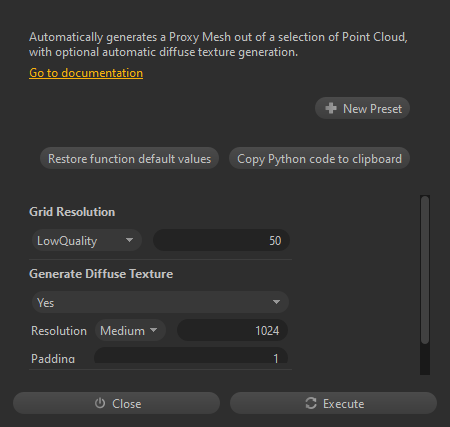450x427 pixels.
Task: Open the LowQuality grid resolution dropdown
Action: point(87,240)
